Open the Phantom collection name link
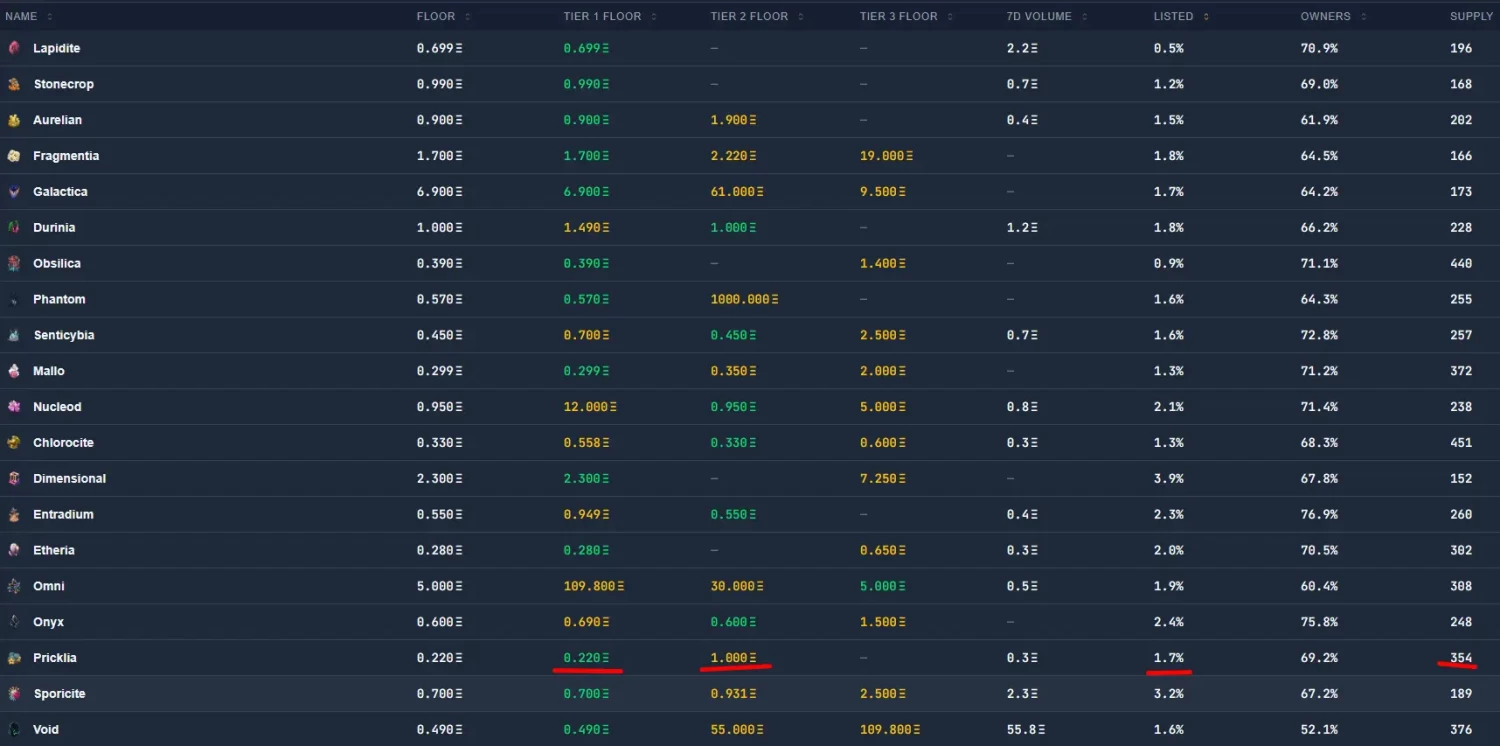The height and width of the screenshot is (746, 1500). pos(59,299)
